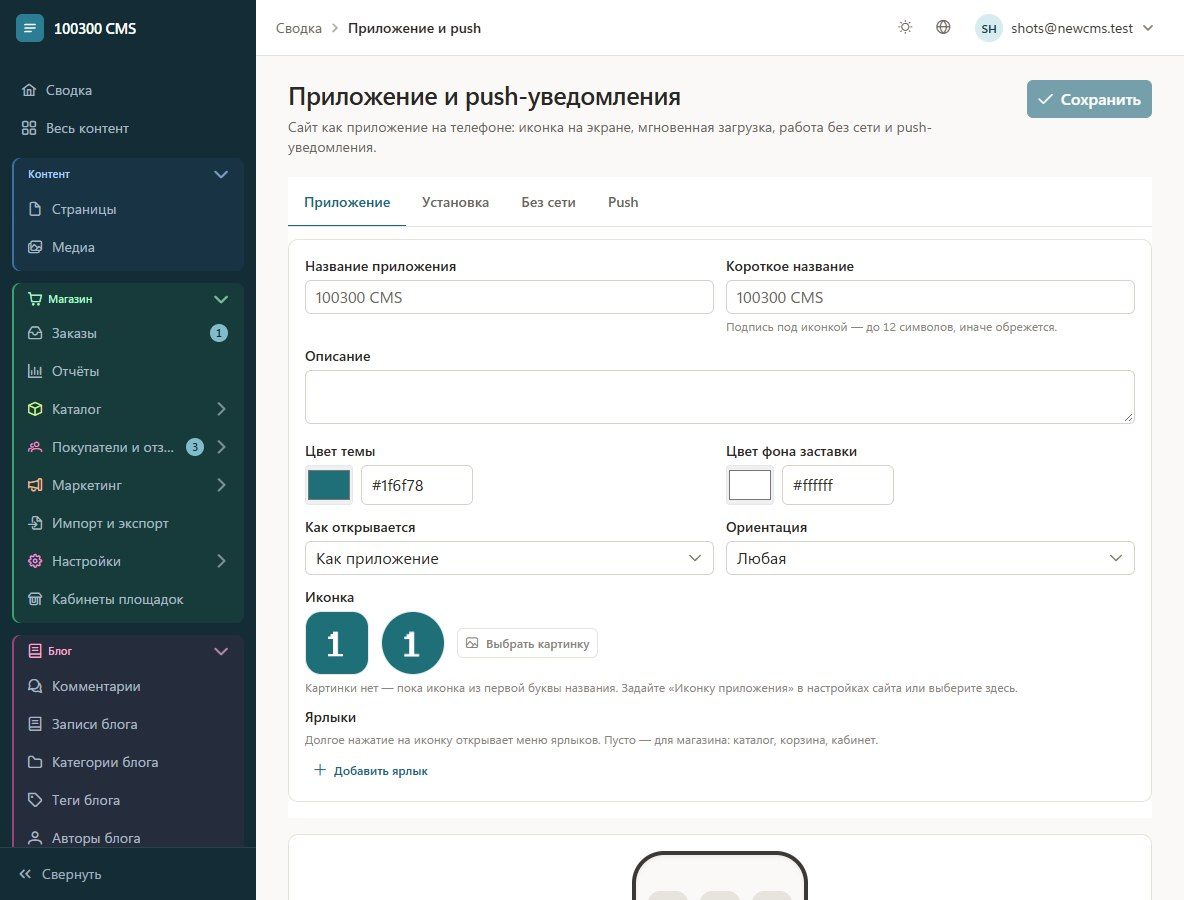Open user account menu chevron
Screen dimensions: 1184x900
[x=1148, y=28]
